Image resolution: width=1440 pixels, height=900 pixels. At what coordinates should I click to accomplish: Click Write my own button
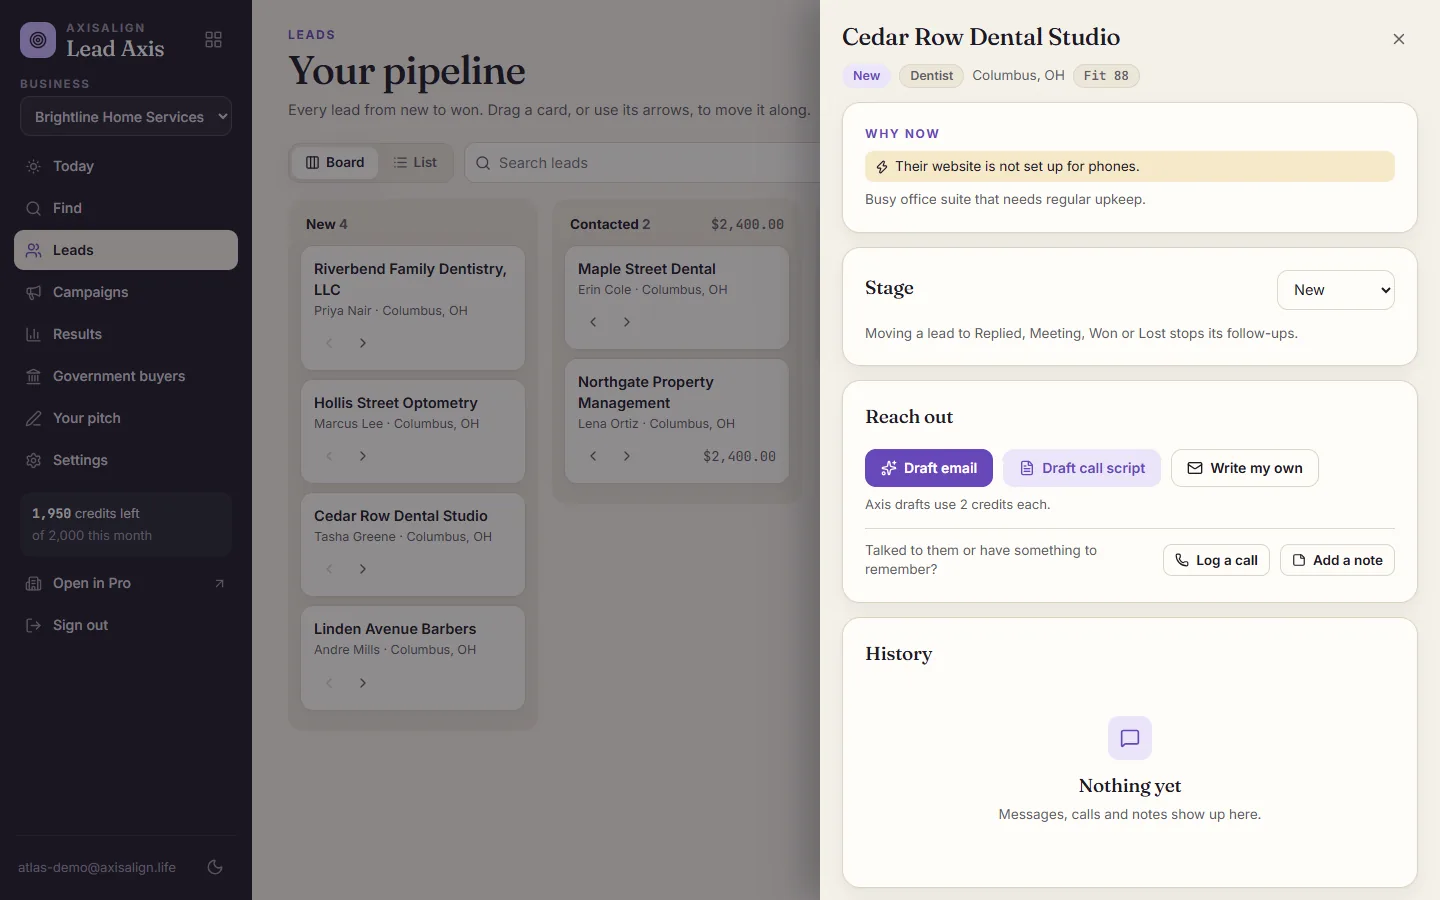(1245, 468)
